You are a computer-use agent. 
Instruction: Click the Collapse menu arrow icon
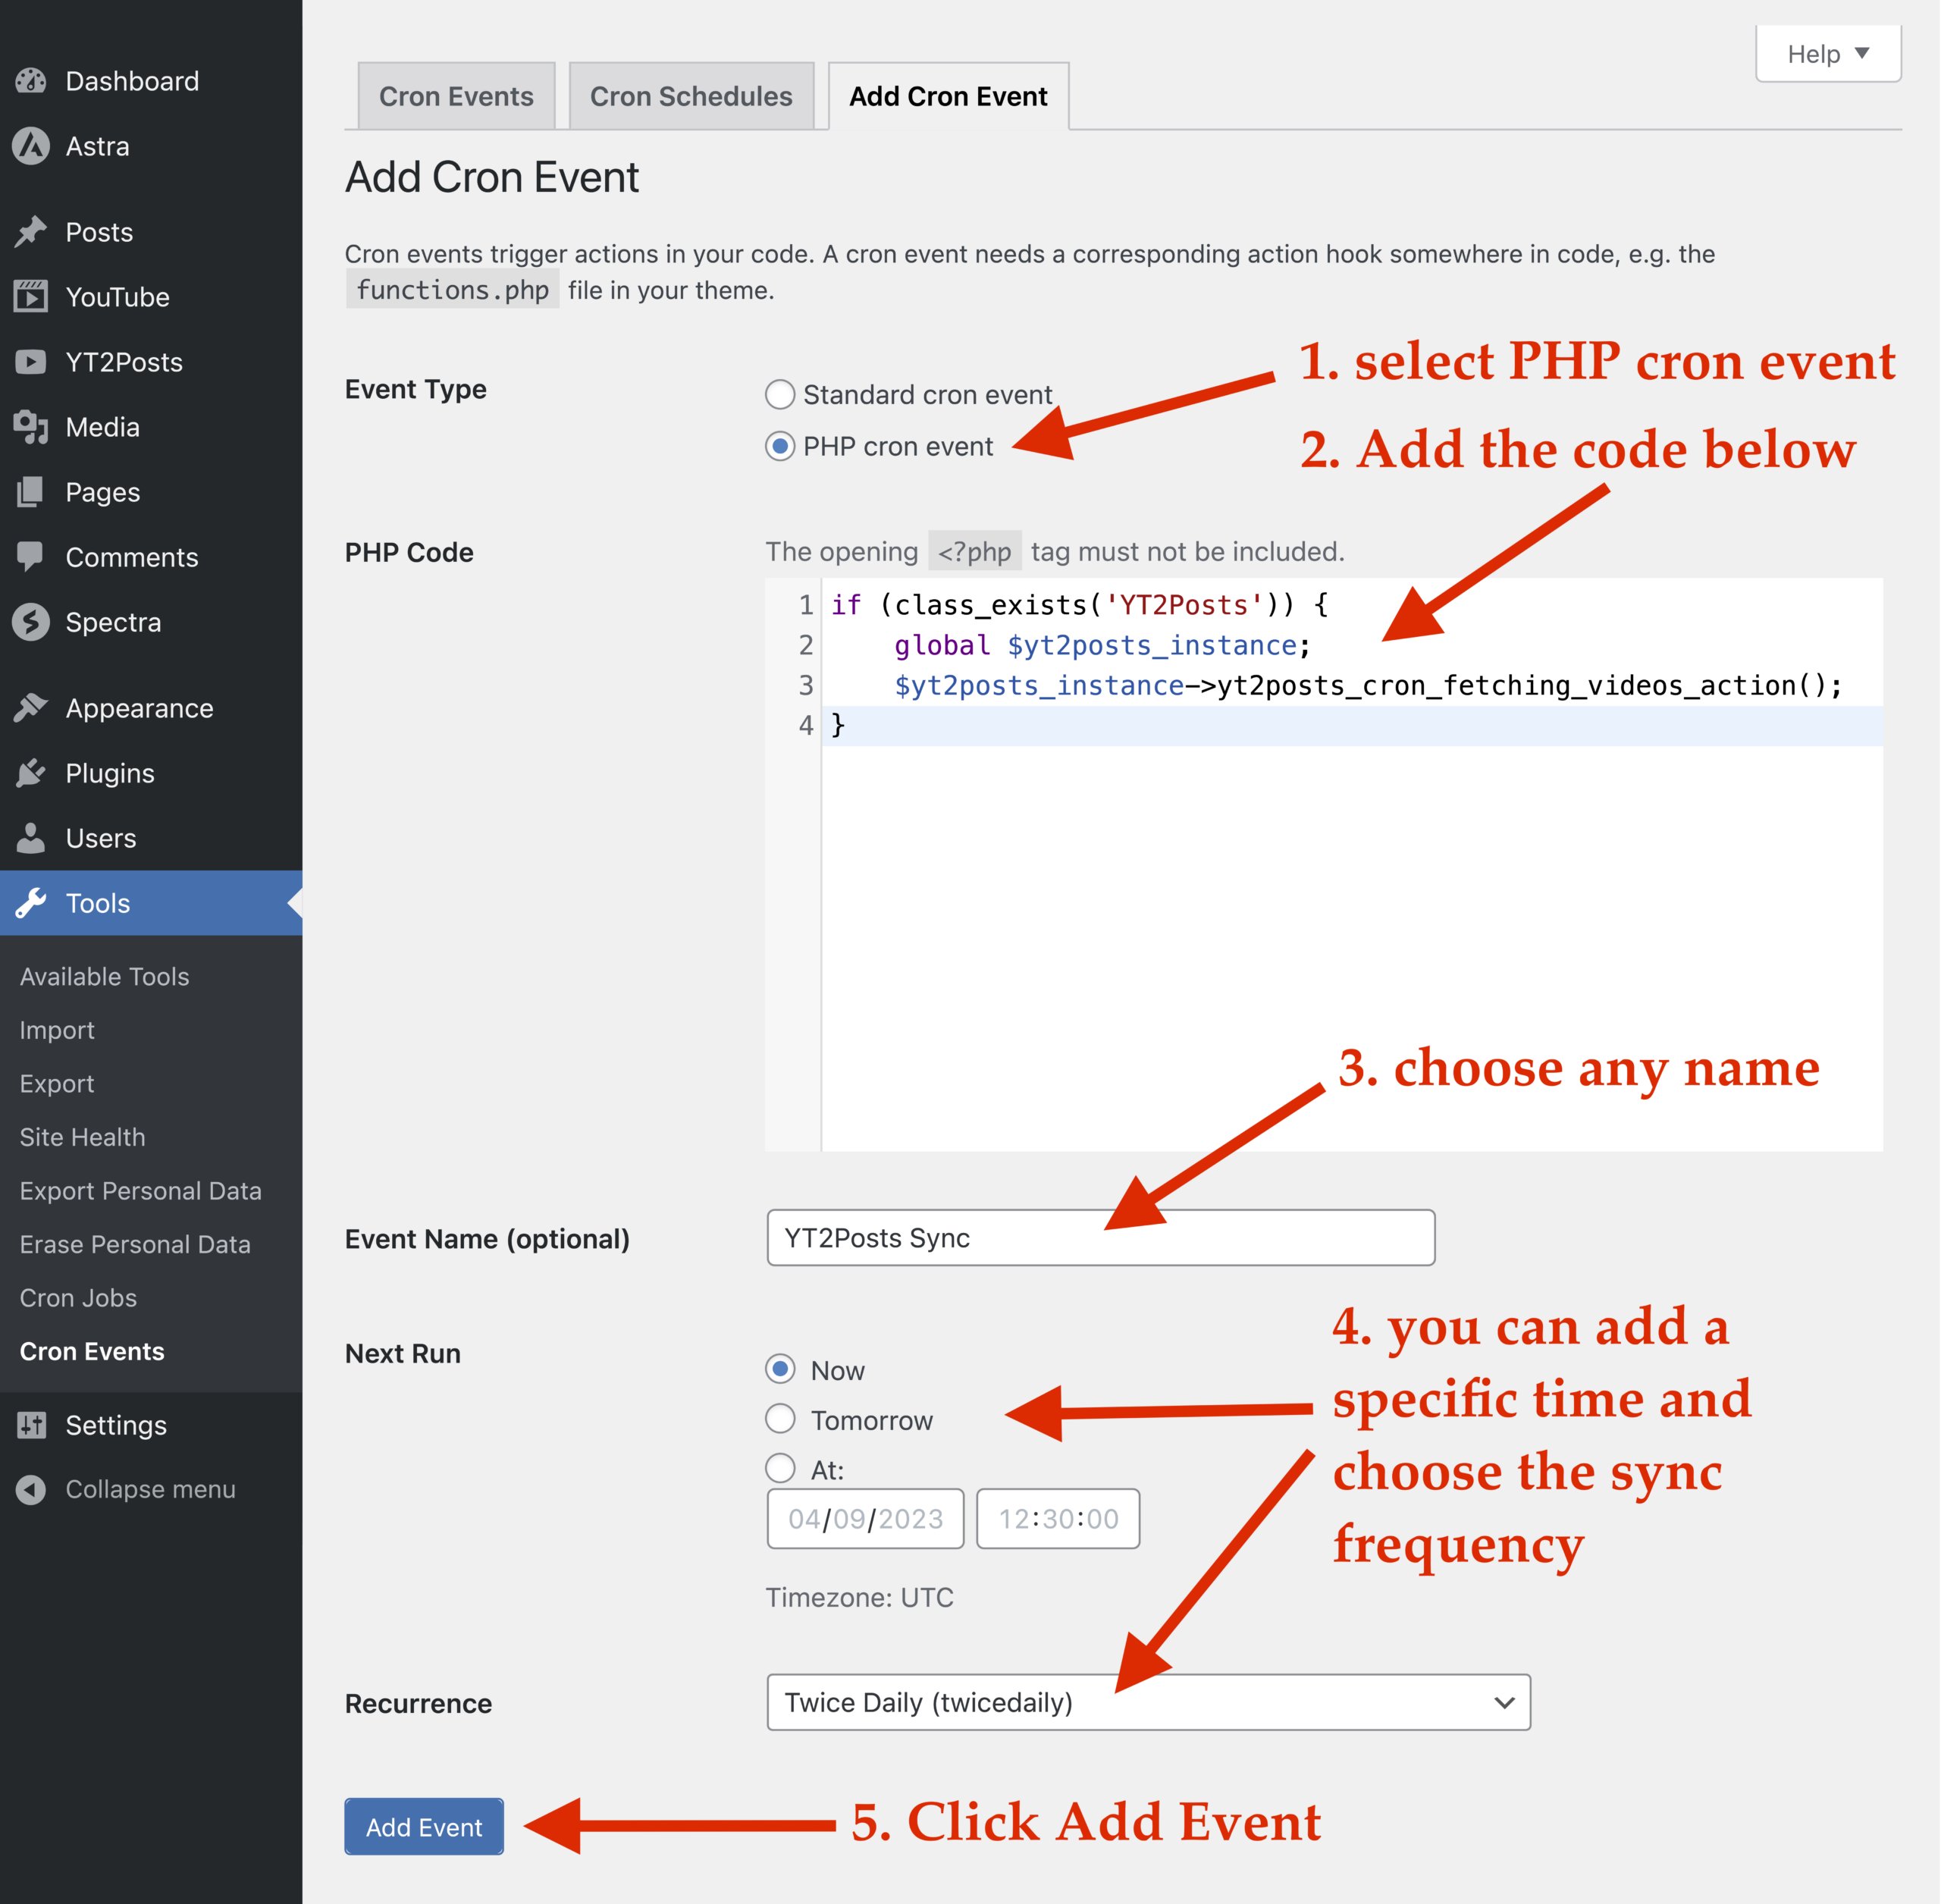pyautogui.click(x=31, y=1489)
